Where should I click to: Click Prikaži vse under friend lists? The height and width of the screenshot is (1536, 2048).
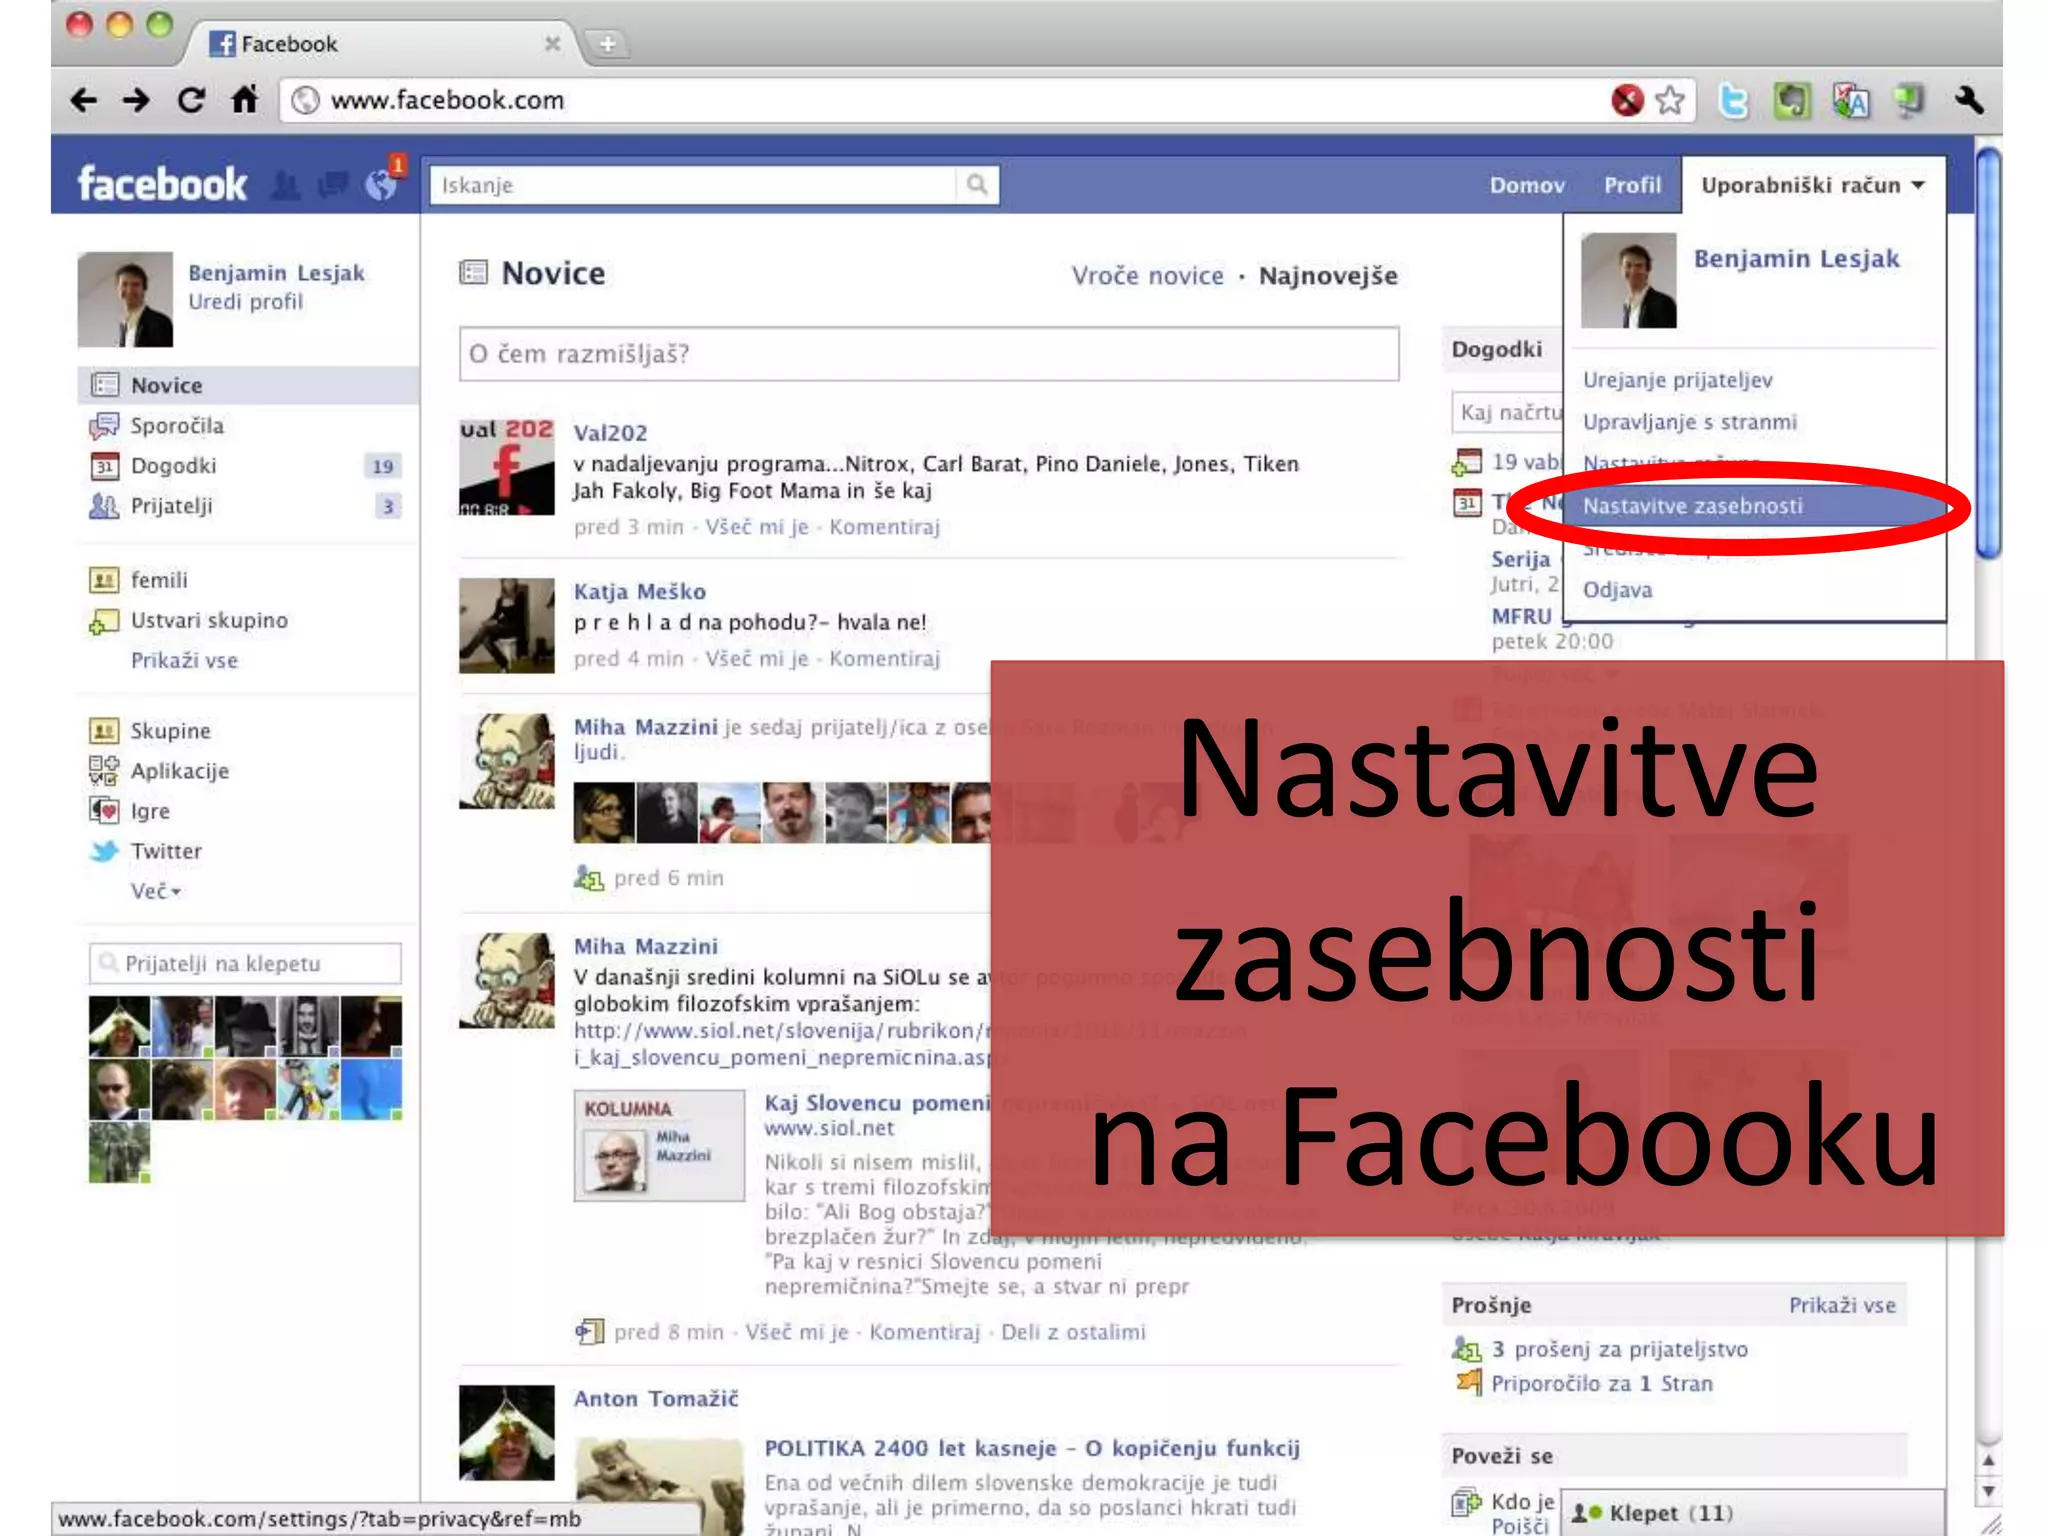184,660
